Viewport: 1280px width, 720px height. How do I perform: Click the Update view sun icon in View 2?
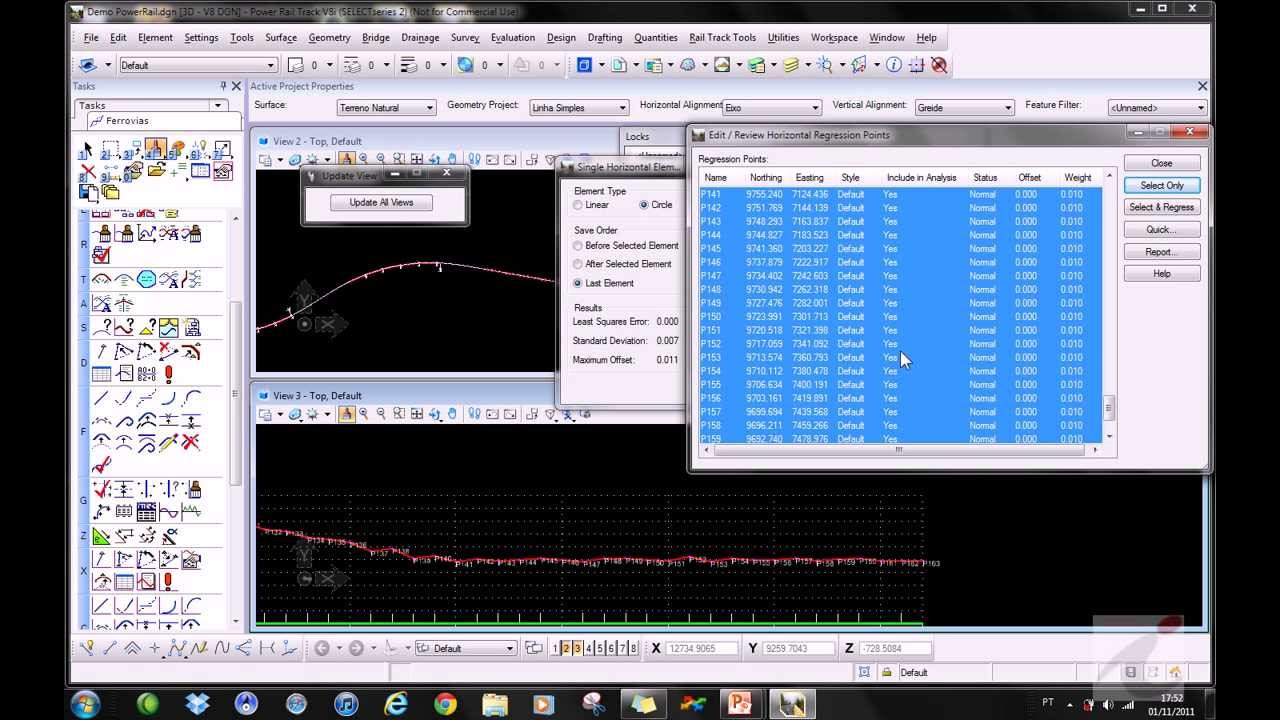coord(313,159)
